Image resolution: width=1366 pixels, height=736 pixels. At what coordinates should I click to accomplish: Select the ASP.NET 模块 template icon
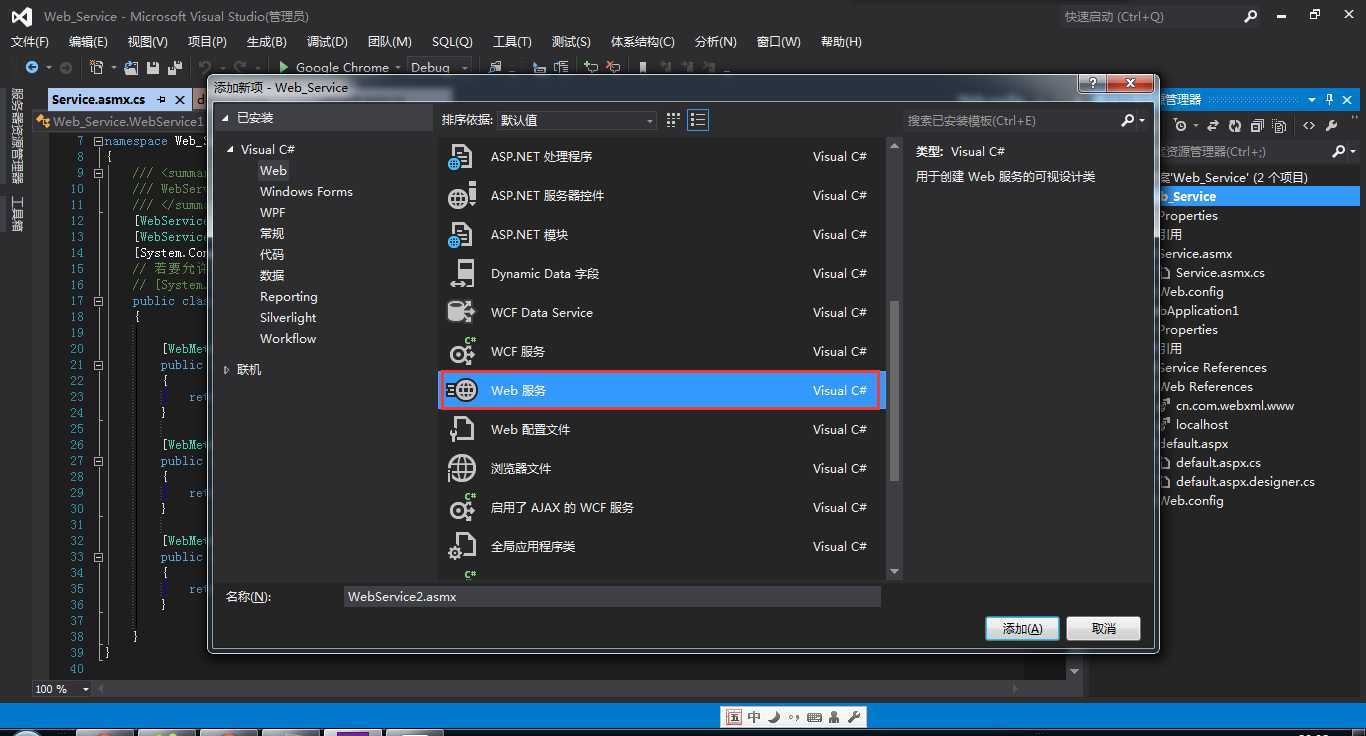(461, 235)
